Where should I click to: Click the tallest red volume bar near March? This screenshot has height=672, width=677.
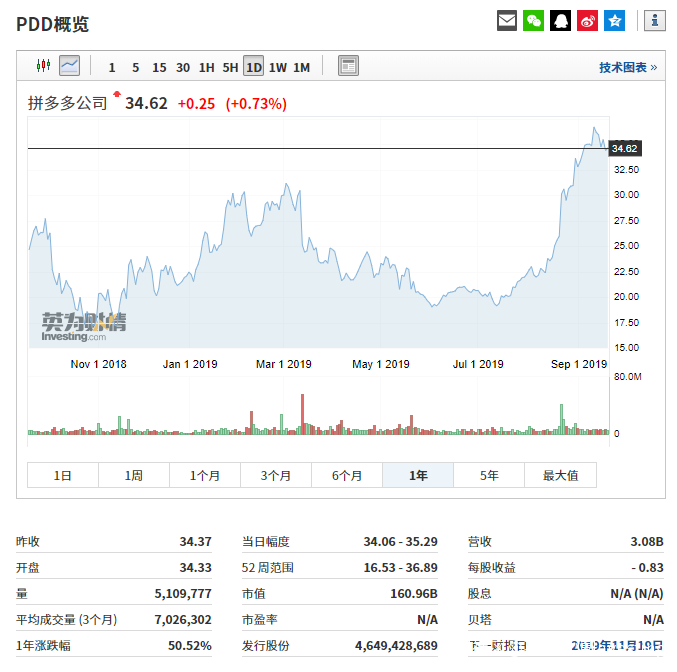coord(302,414)
